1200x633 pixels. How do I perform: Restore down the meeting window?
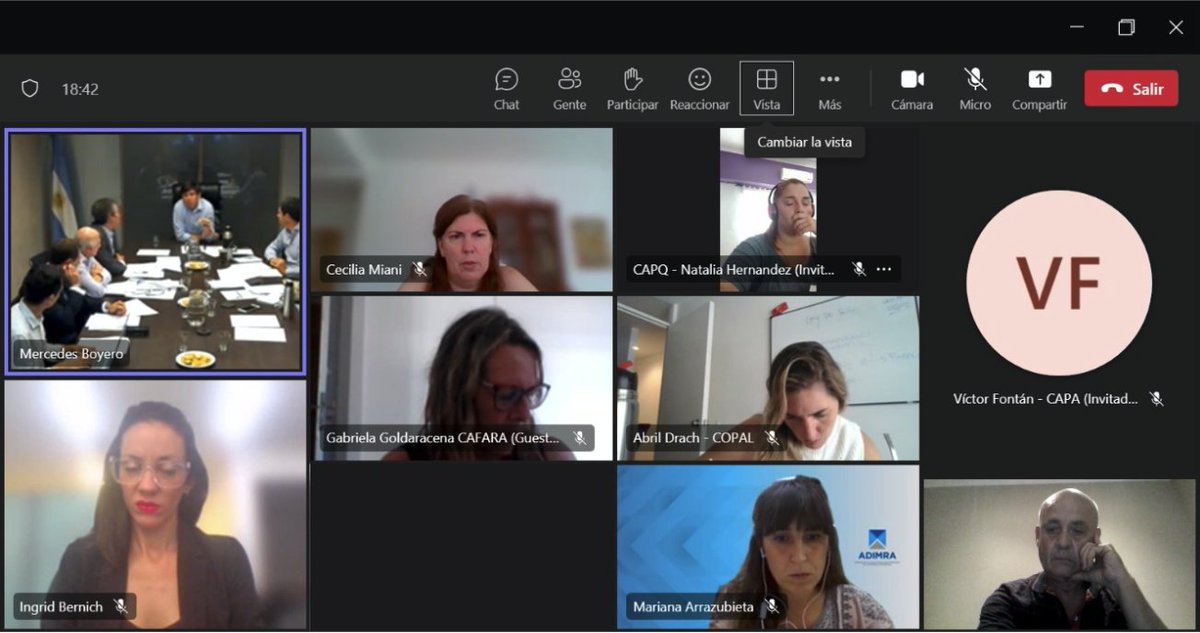1126,27
